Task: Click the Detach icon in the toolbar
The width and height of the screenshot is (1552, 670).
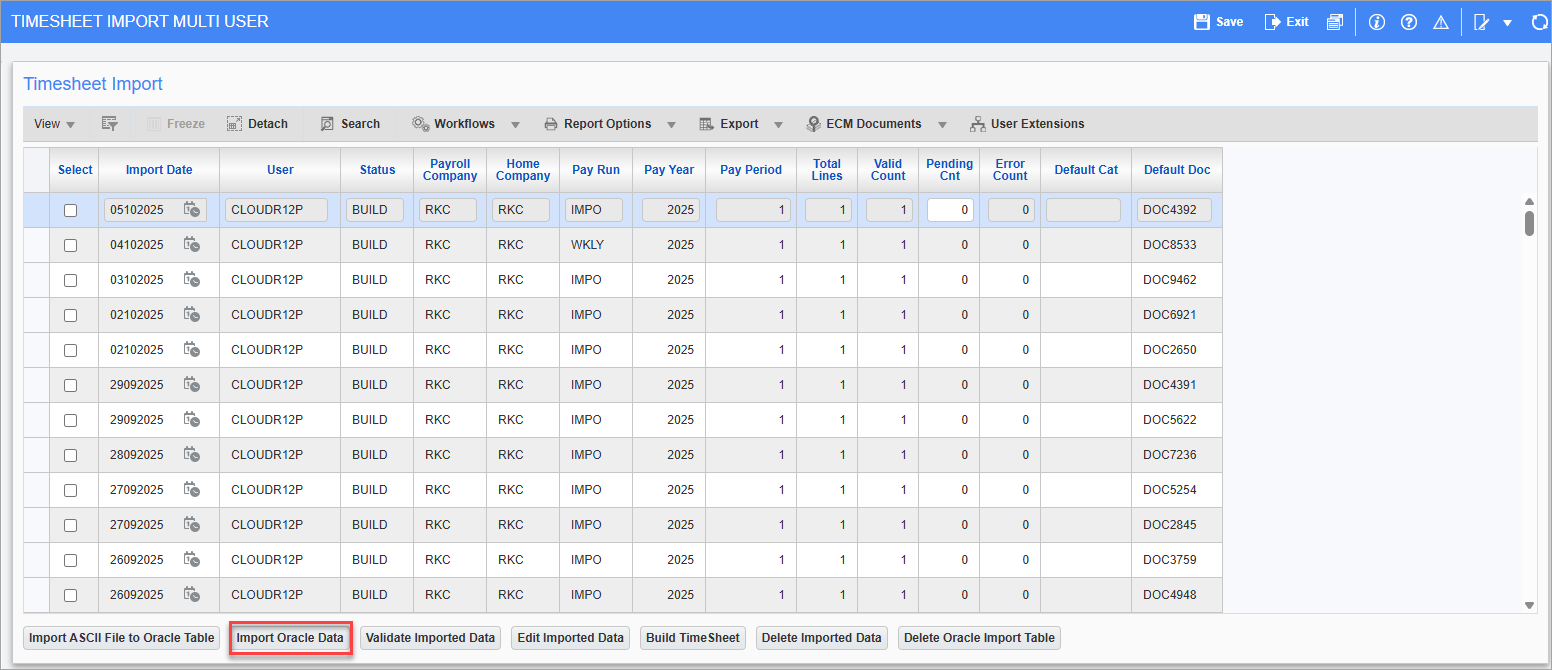Action: [x=257, y=123]
